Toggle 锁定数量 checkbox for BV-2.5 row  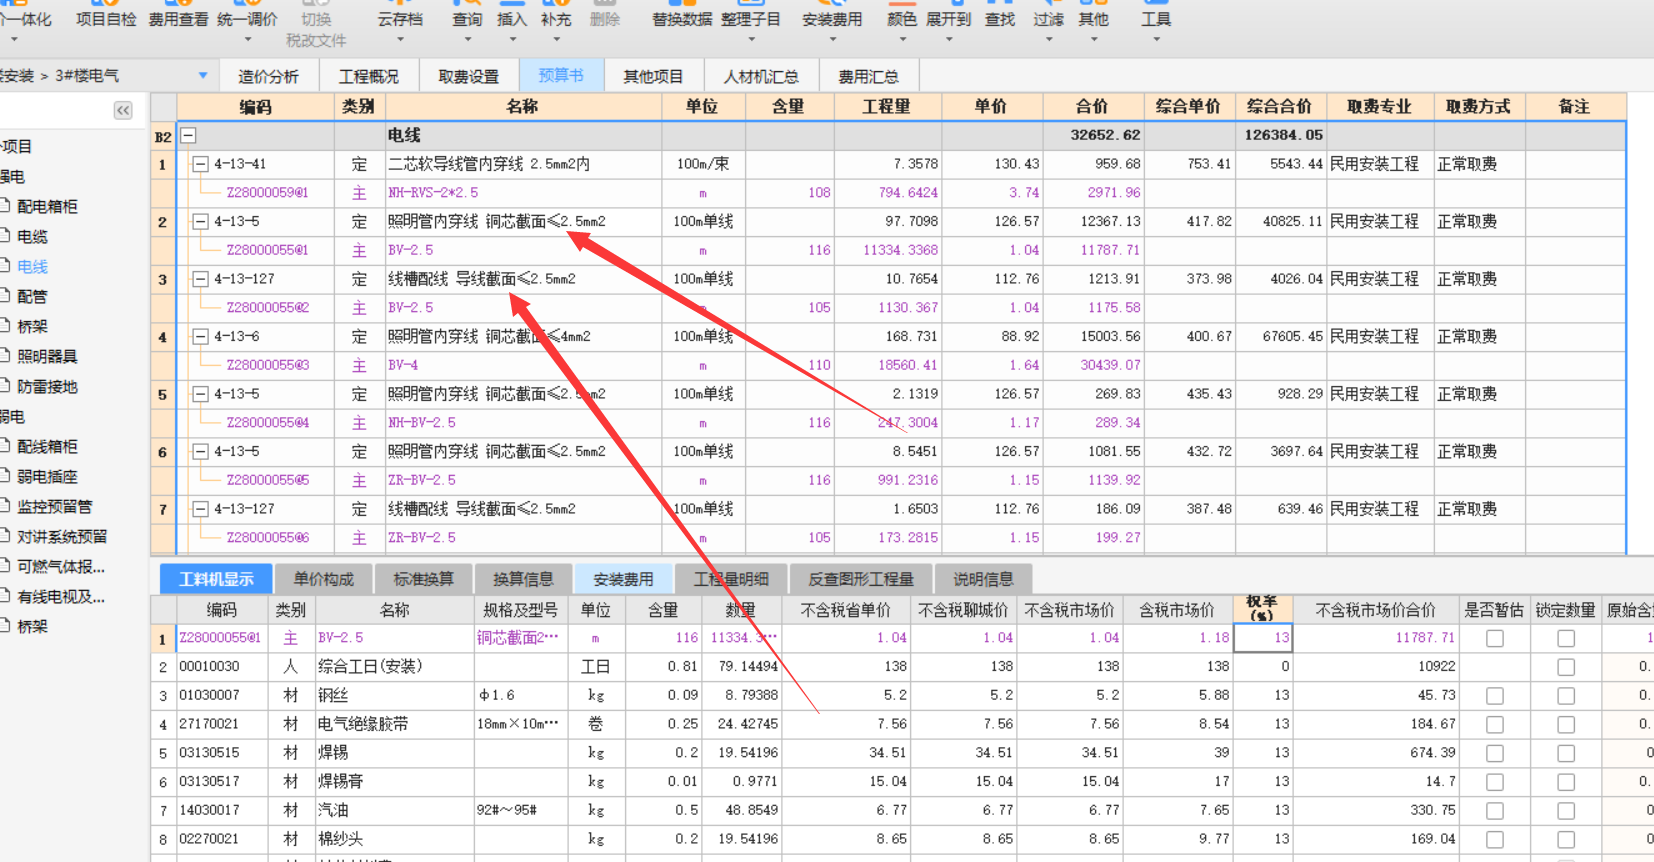tap(1566, 638)
